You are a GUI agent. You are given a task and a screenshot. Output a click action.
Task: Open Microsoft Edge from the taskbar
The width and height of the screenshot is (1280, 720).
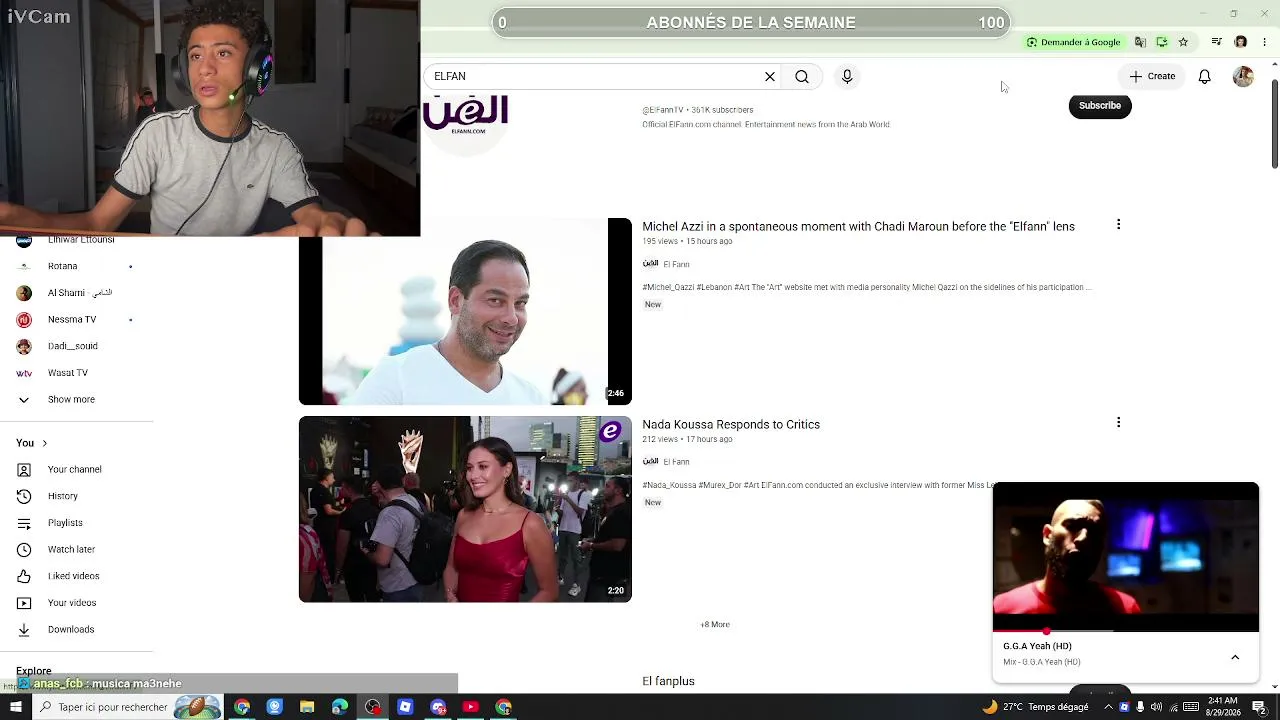pyautogui.click(x=340, y=707)
